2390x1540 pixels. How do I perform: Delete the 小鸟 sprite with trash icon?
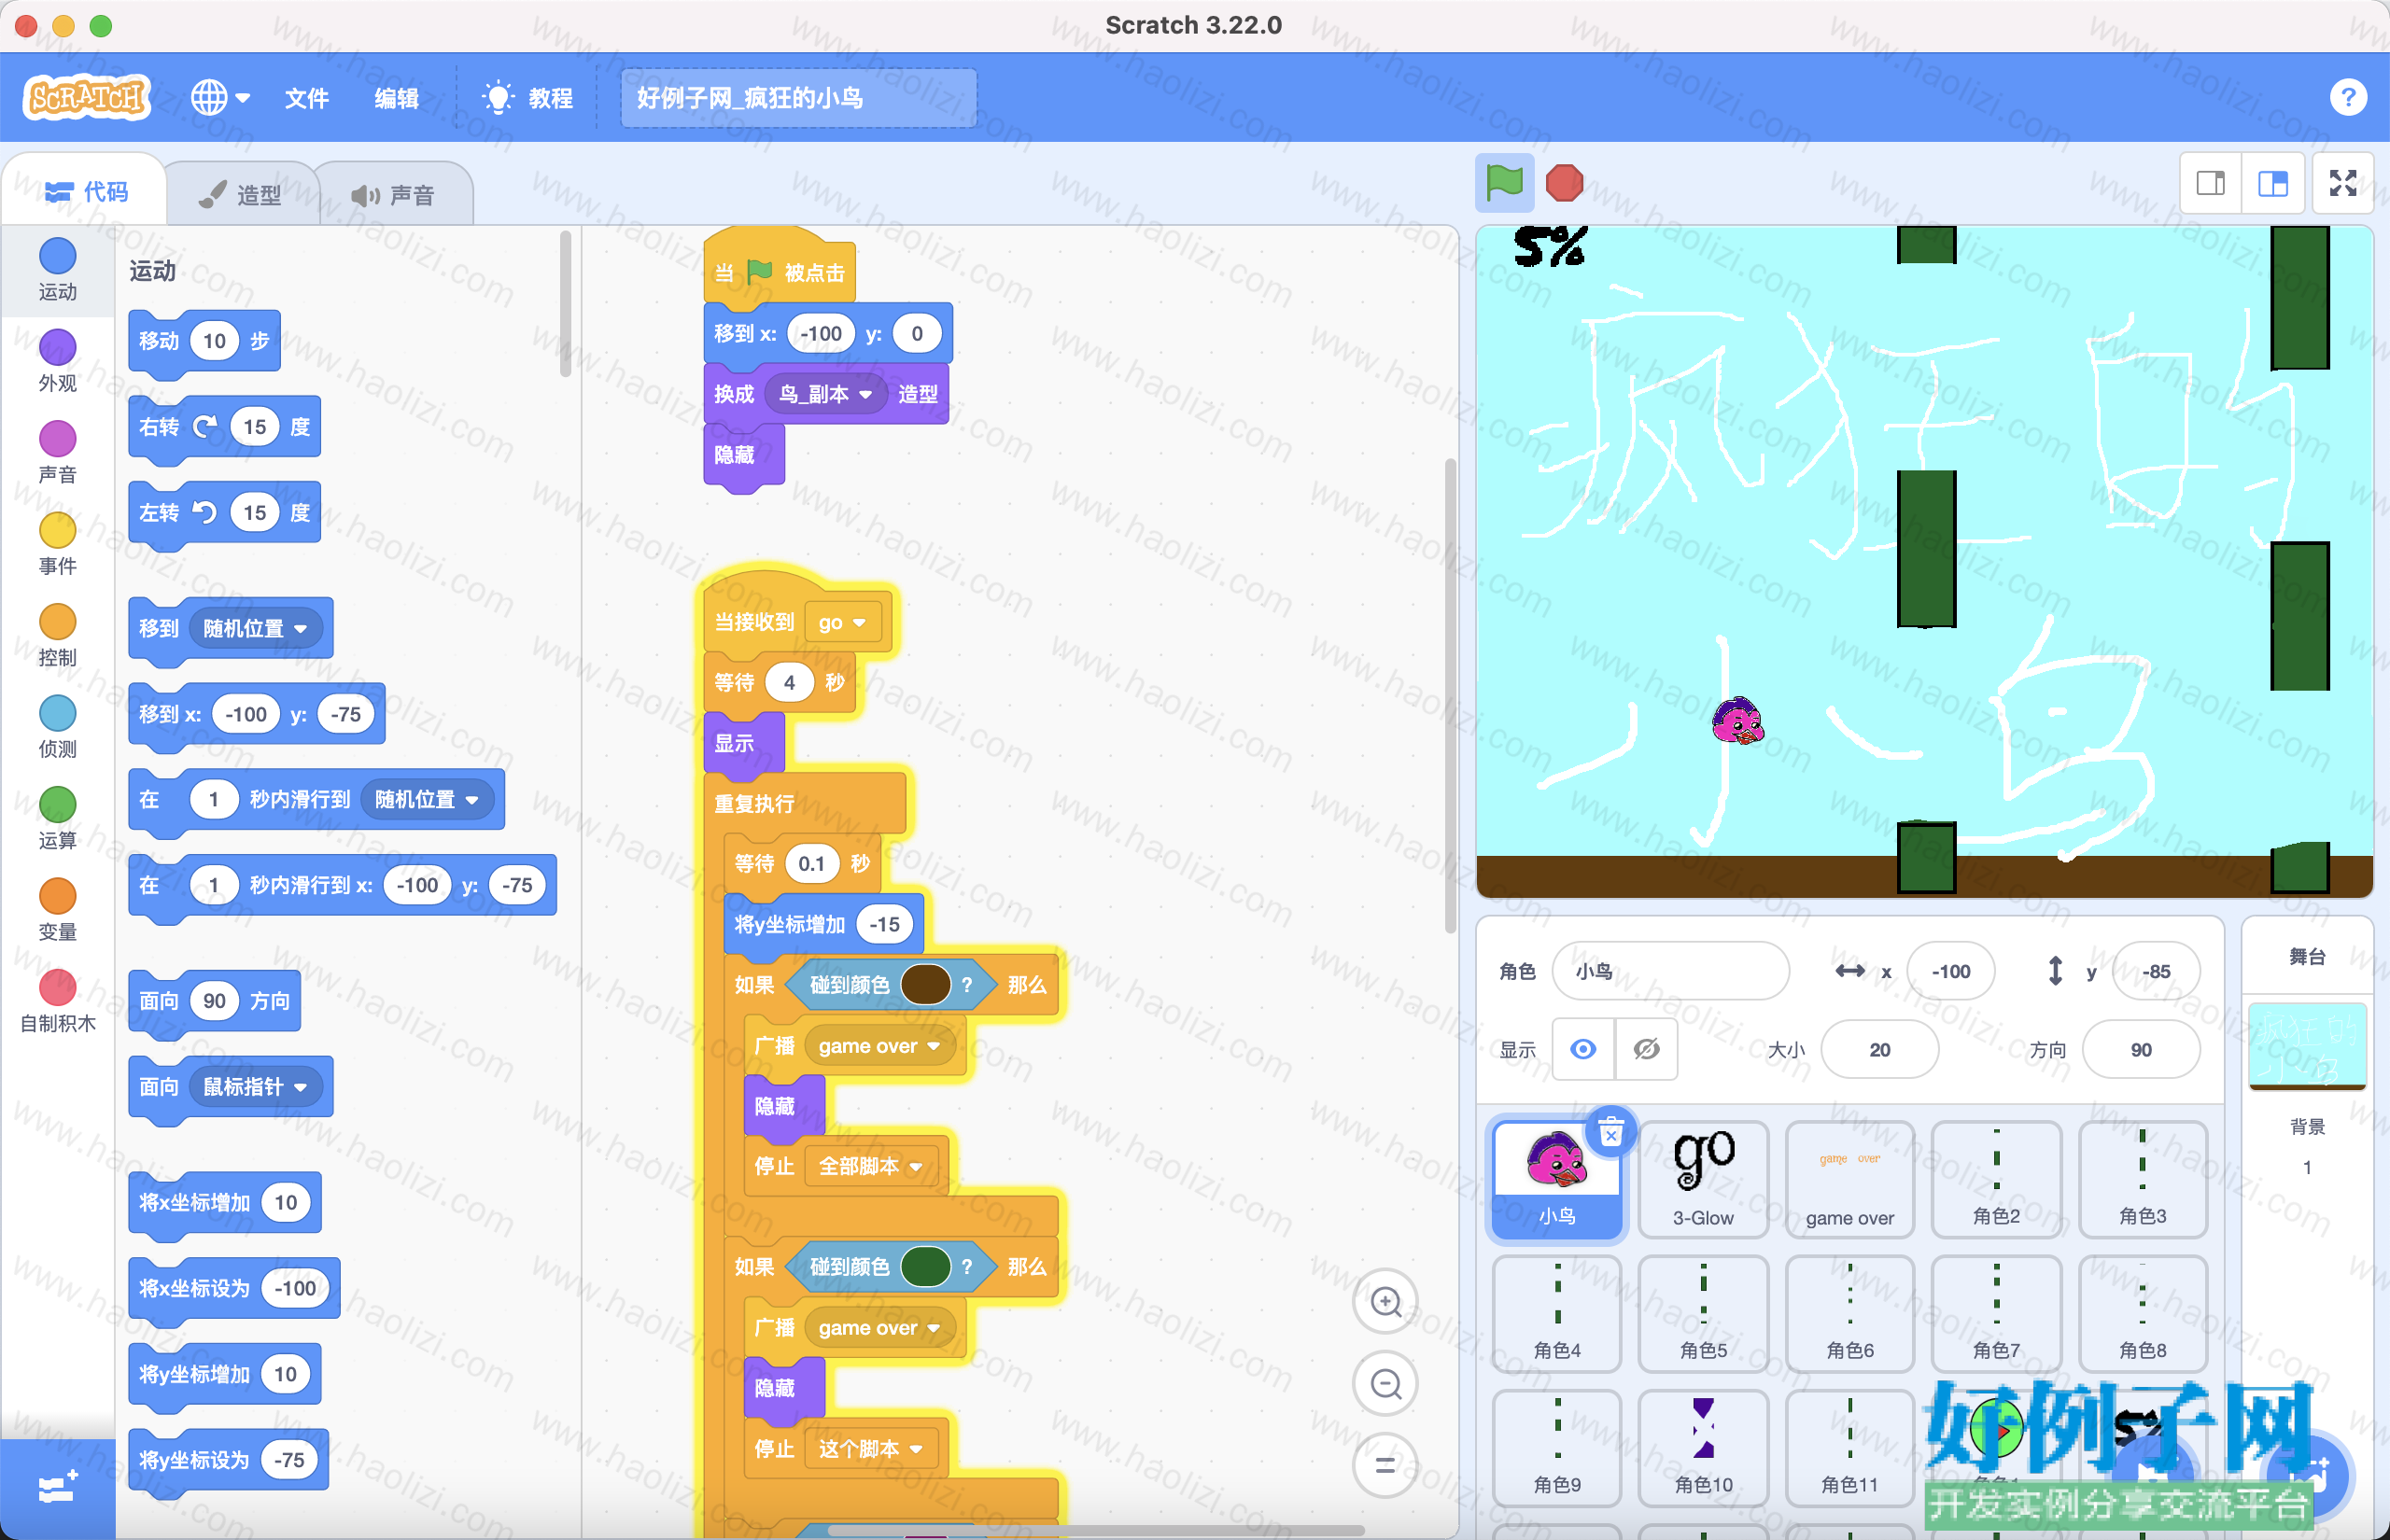(x=1611, y=1134)
